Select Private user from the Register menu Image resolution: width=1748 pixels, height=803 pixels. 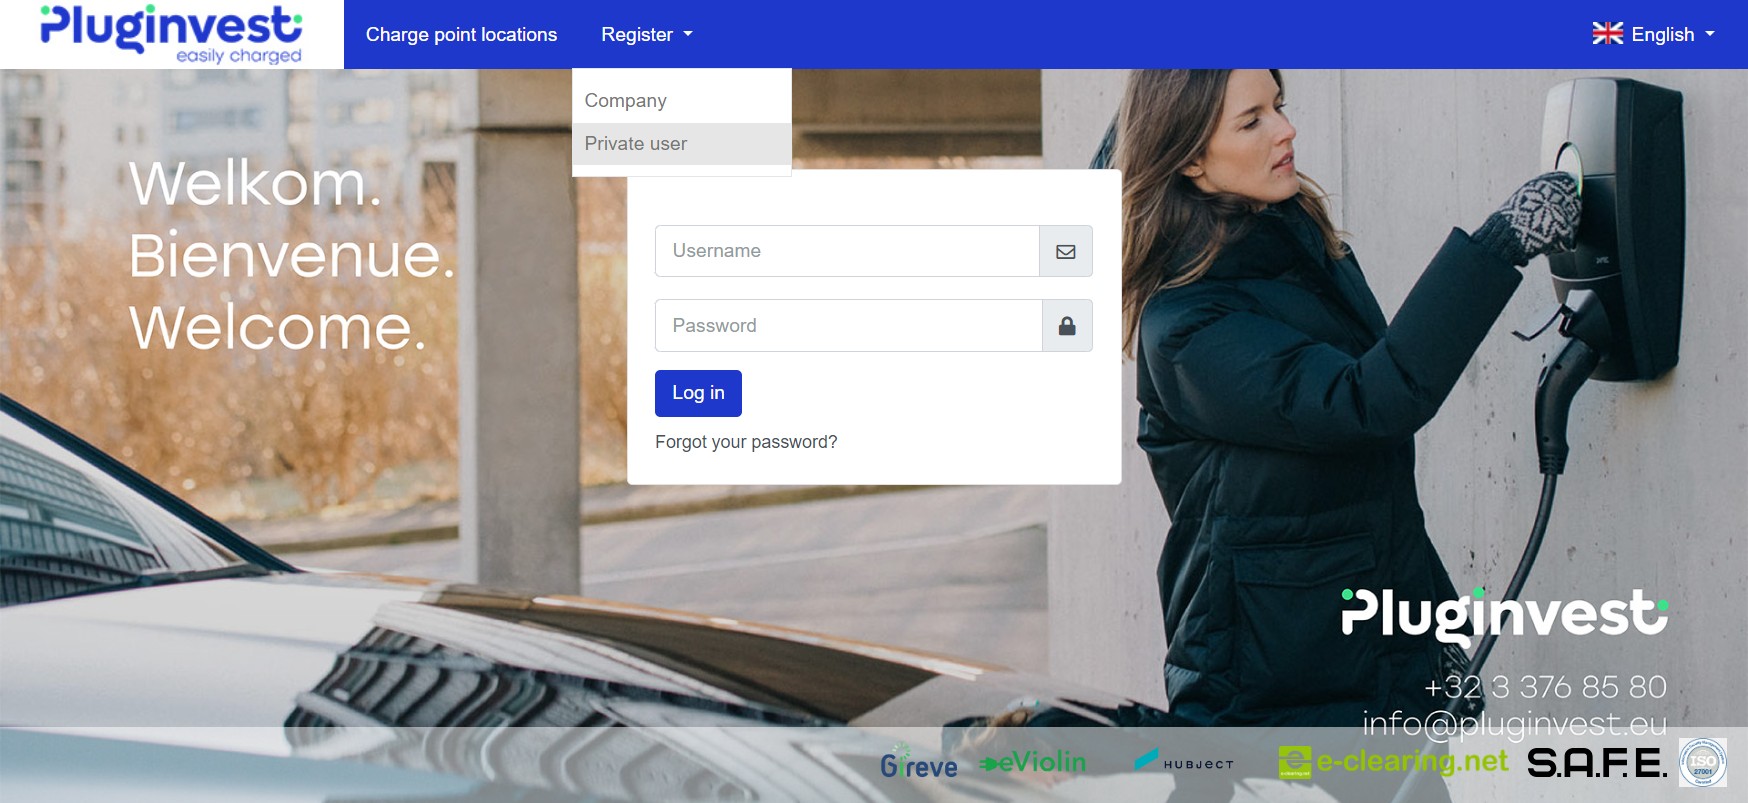point(682,144)
